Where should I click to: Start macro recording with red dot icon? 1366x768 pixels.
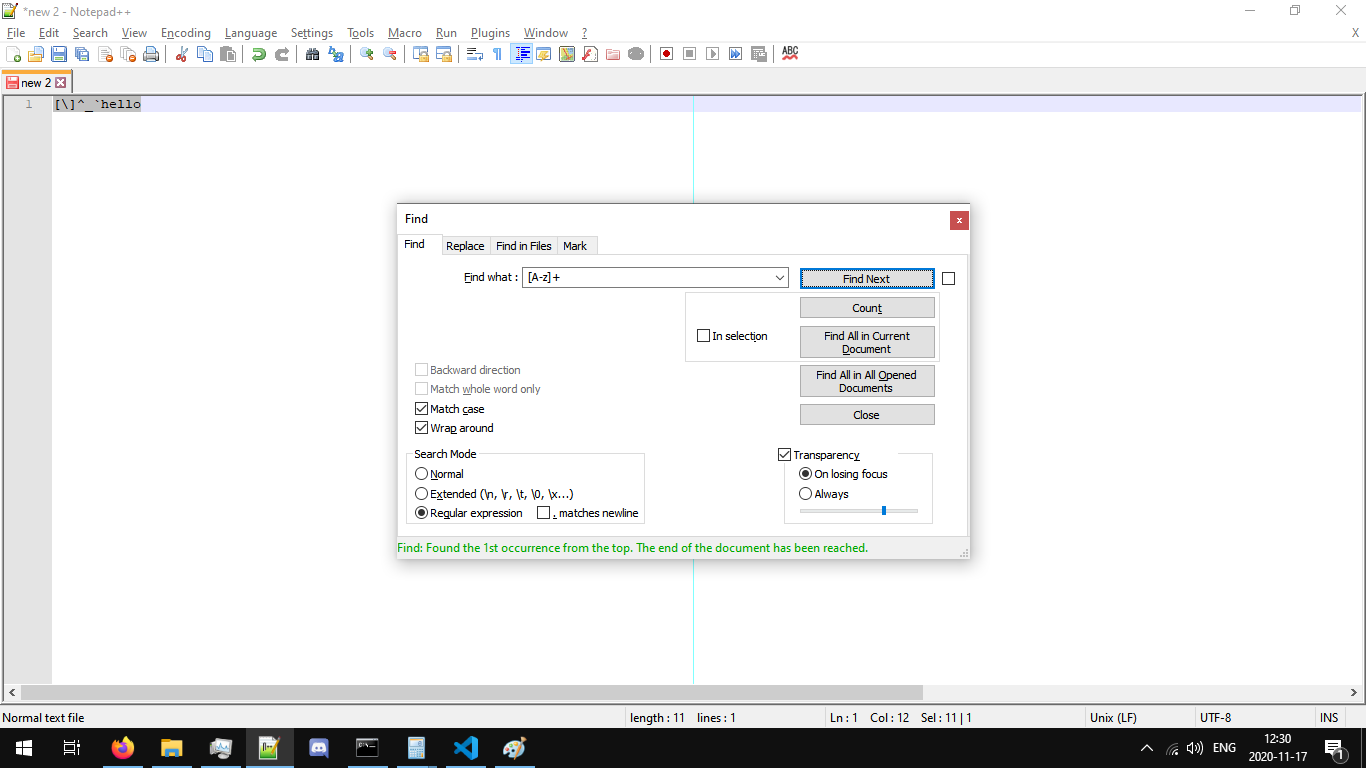666,54
